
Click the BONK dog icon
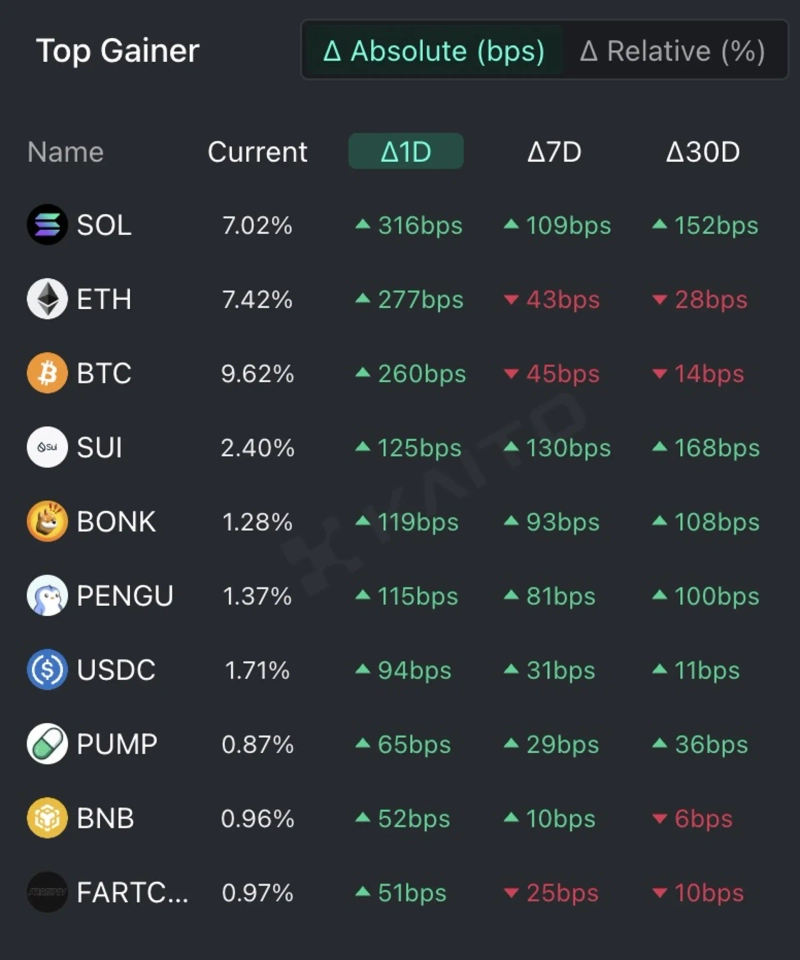[x=47, y=521]
